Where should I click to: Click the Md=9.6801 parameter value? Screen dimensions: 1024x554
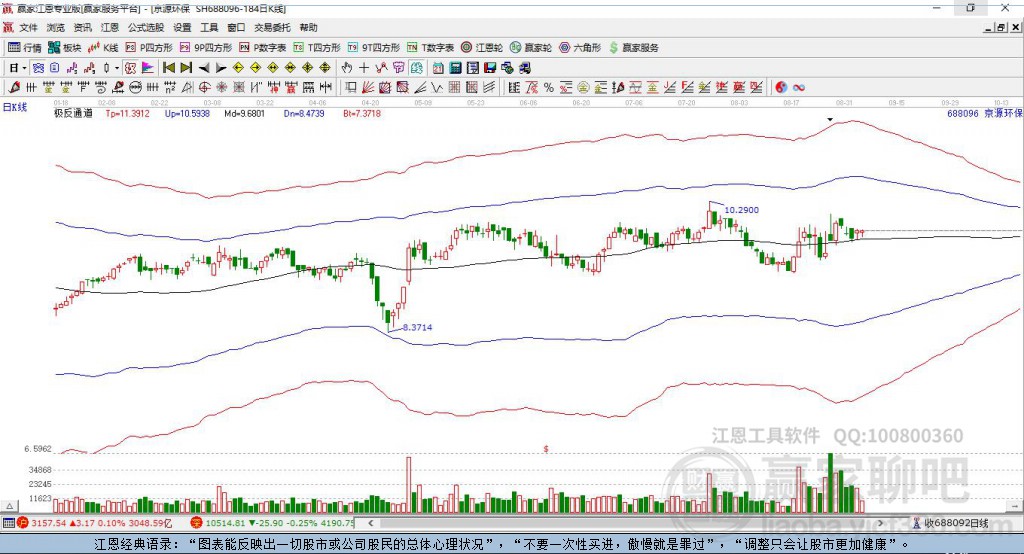click(244, 113)
